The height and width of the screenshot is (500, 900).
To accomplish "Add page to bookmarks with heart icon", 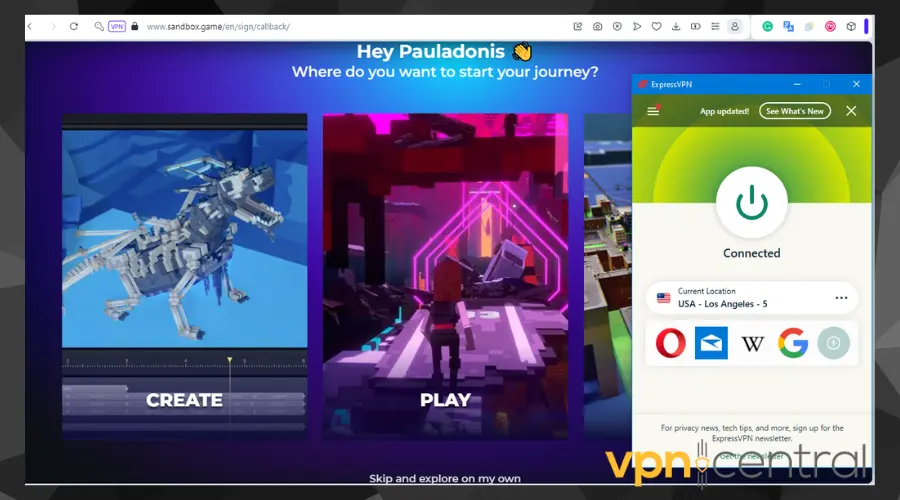I will tap(656, 26).
